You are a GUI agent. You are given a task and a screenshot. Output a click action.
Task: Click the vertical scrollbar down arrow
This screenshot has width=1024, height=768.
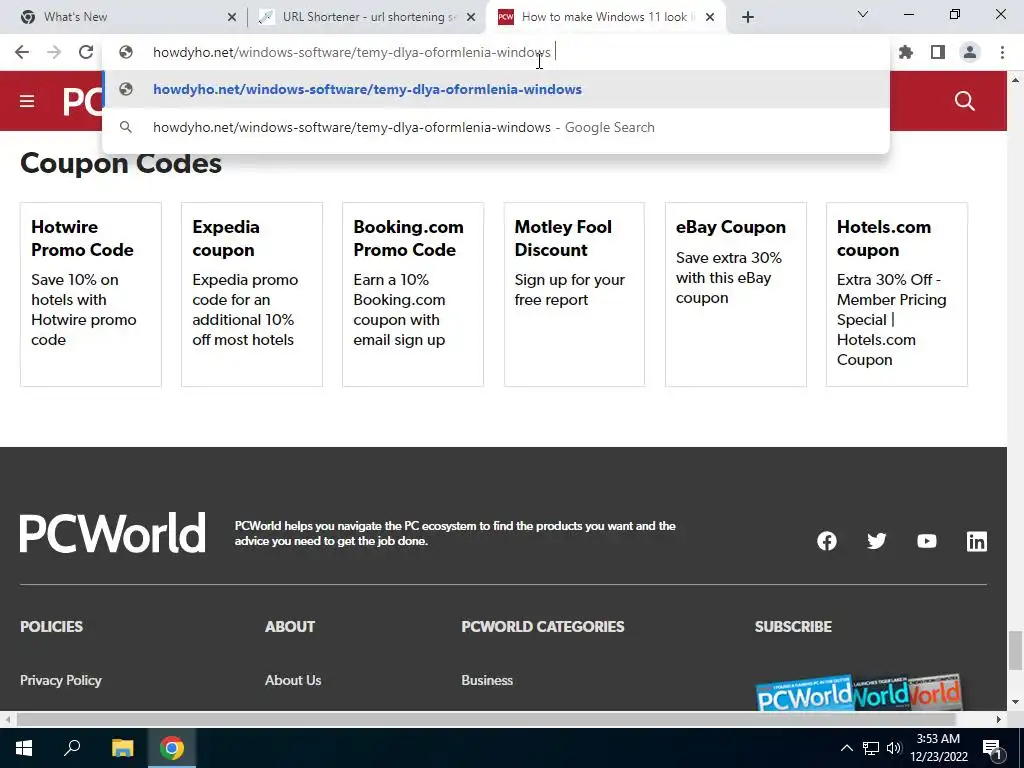[1015, 703]
